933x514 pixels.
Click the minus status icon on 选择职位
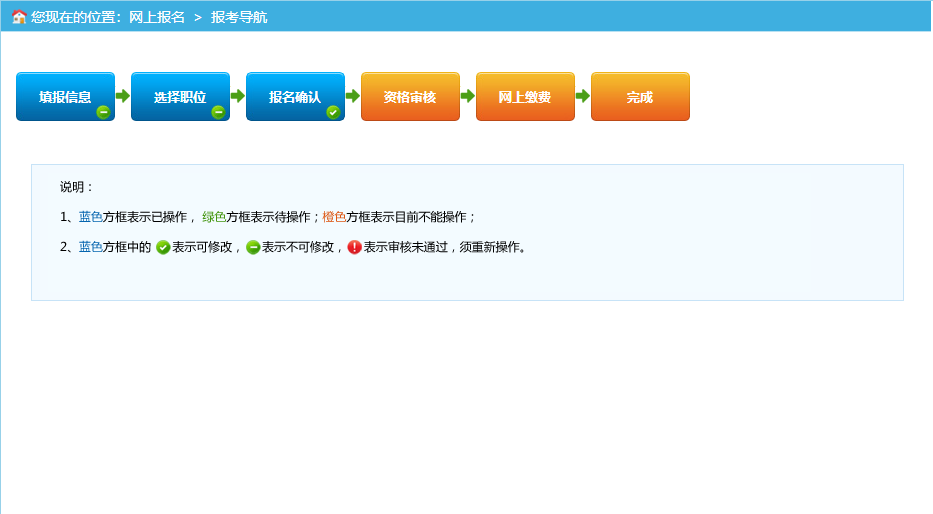[218, 112]
